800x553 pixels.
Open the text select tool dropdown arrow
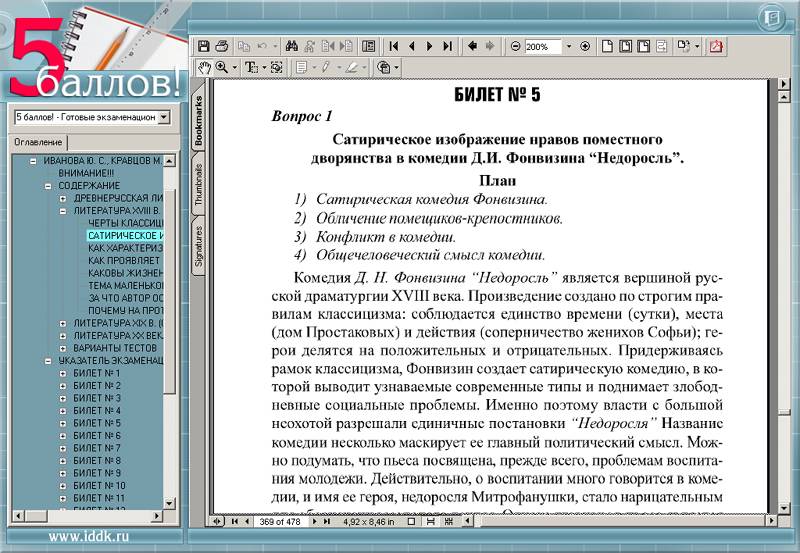[x=264, y=68]
